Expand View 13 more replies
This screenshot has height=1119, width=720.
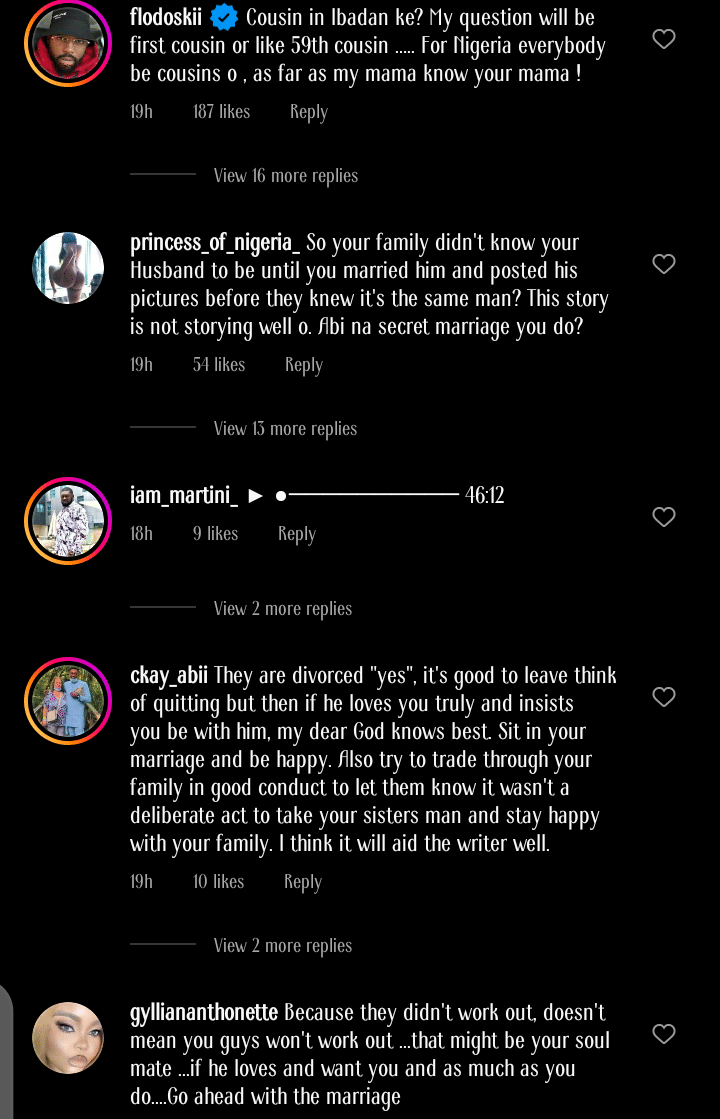pyautogui.click(x=285, y=429)
